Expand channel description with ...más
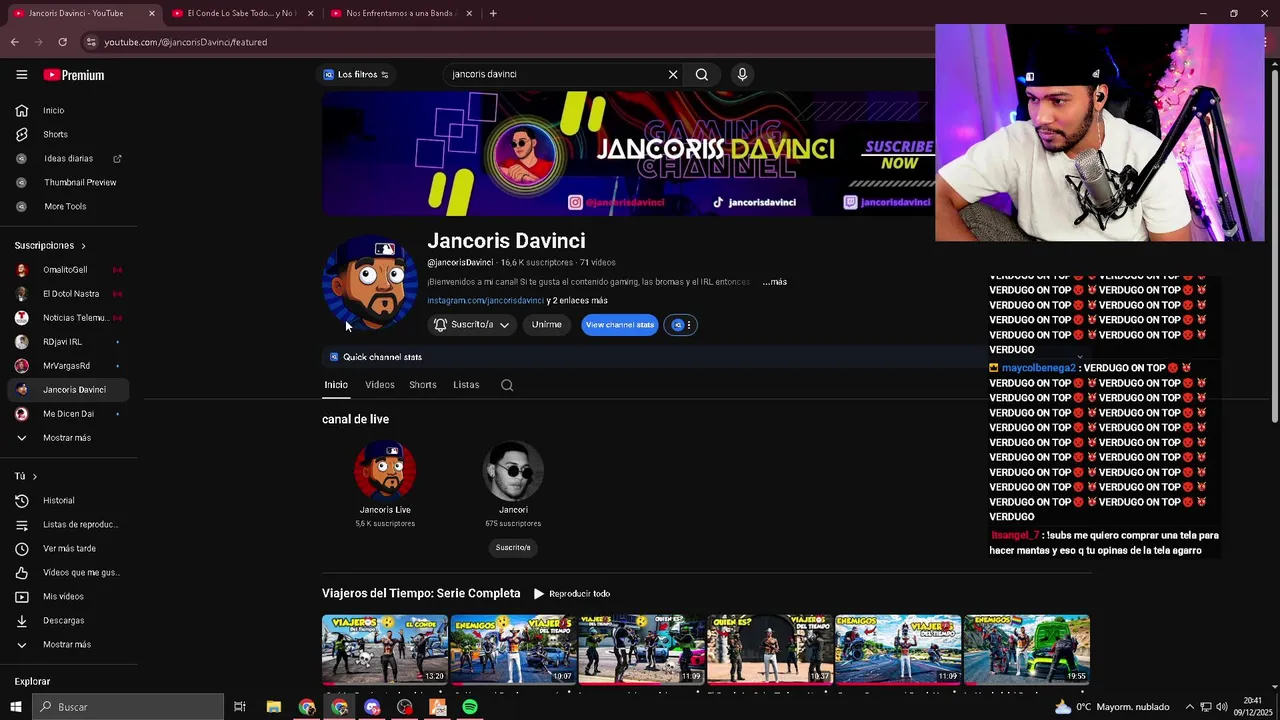This screenshot has width=1280, height=720. coord(775,282)
